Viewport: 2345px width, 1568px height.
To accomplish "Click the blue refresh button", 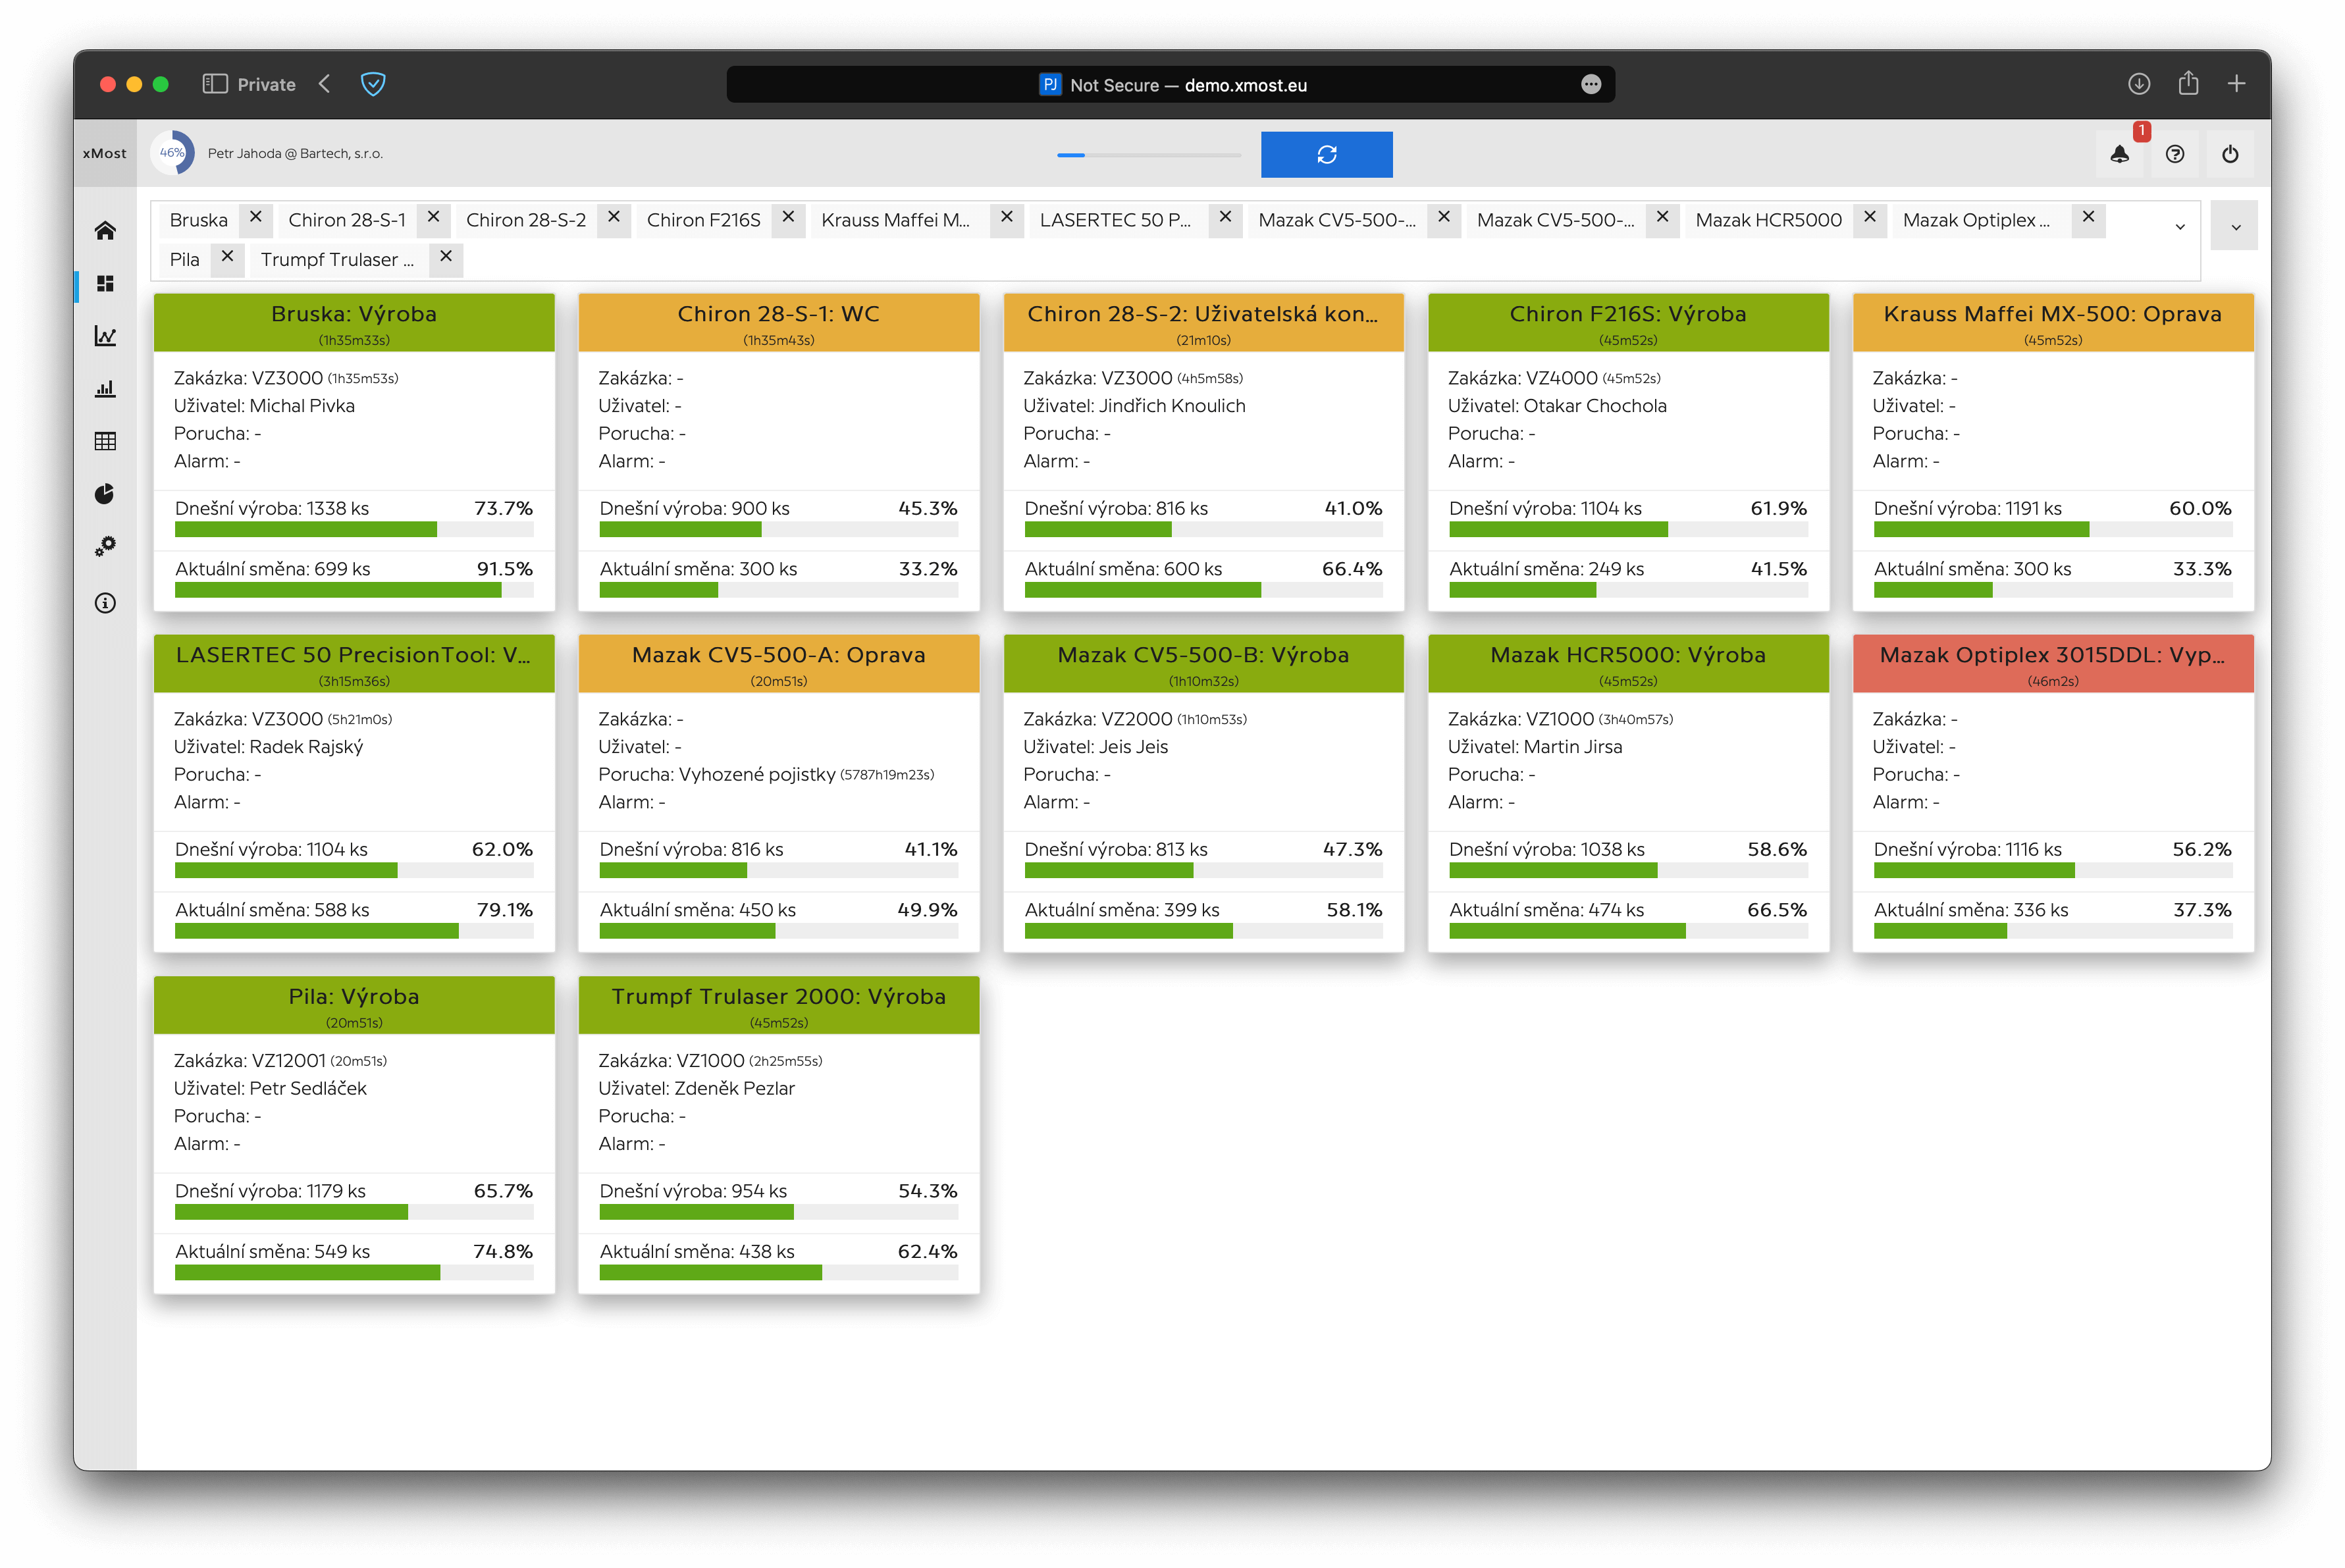I will pos(1326,154).
